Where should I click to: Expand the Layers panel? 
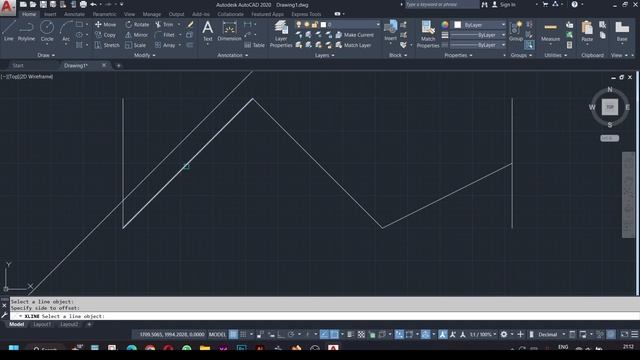point(324,55)
